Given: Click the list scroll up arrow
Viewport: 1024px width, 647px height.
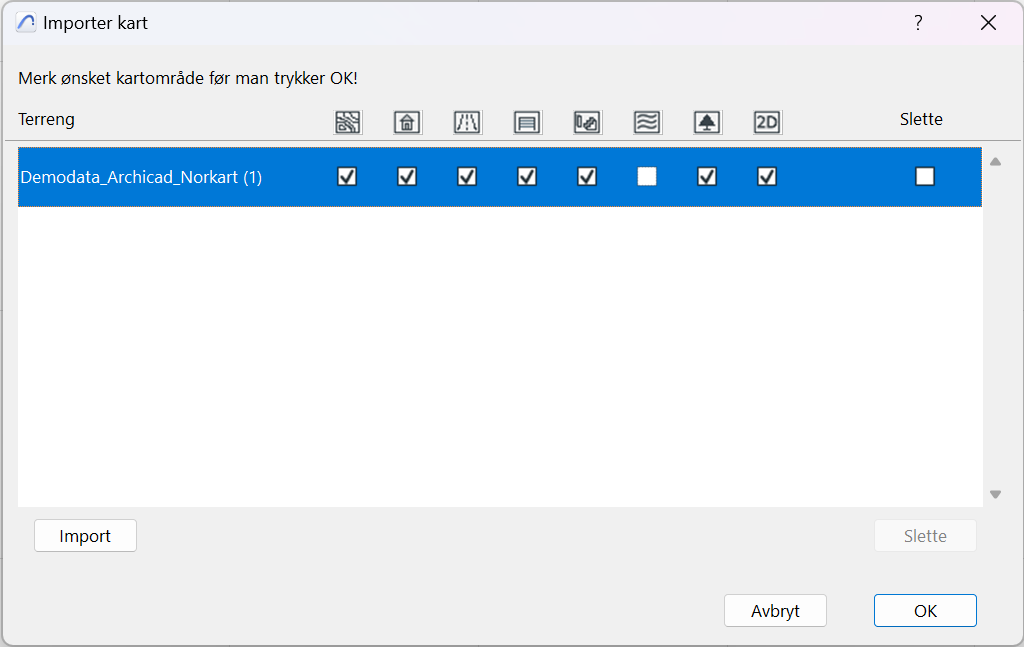Looking at the screenshot, I should 995,162.
